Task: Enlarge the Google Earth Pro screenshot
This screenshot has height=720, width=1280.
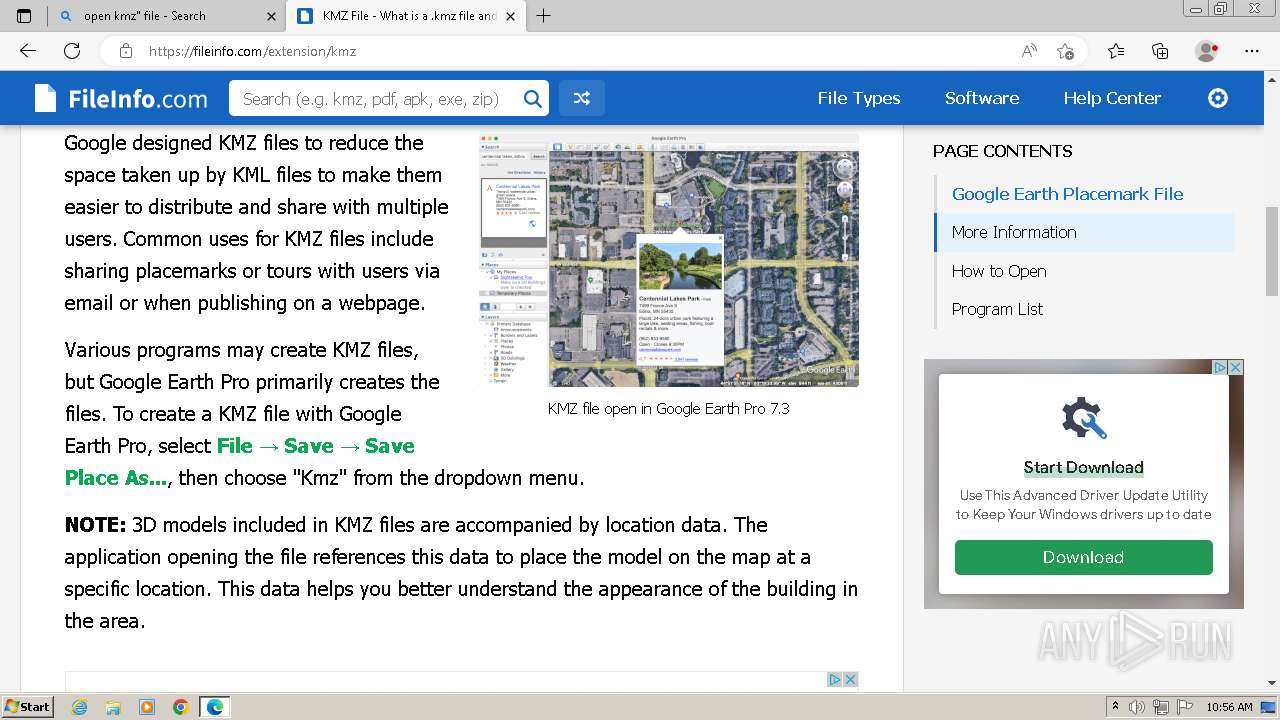Action: [x=668, y=260]
